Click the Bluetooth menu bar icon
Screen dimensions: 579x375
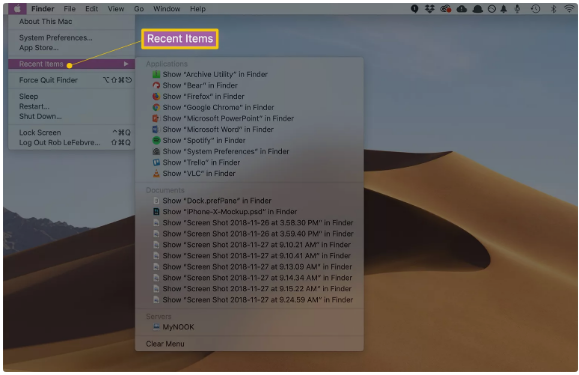pos(553,8)
